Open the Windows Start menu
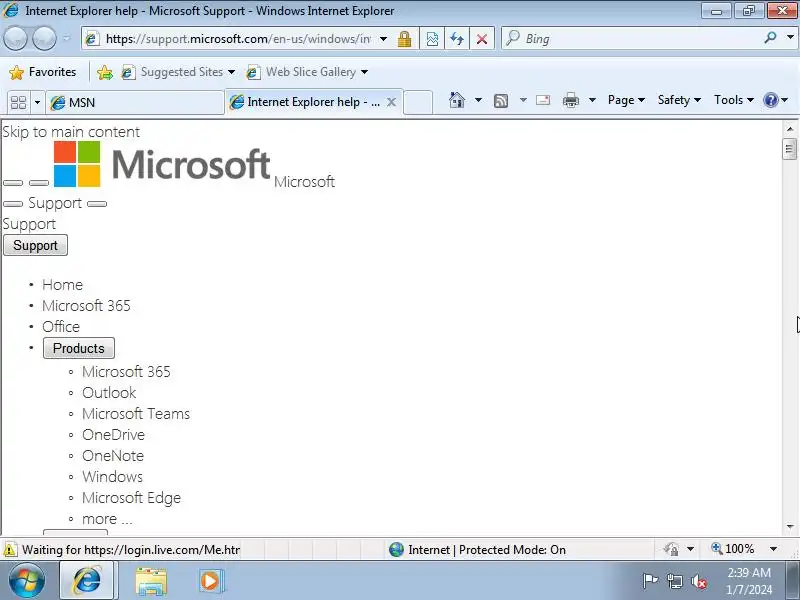The height and width of the screenshot is (600, 800). tap(27, 581)
